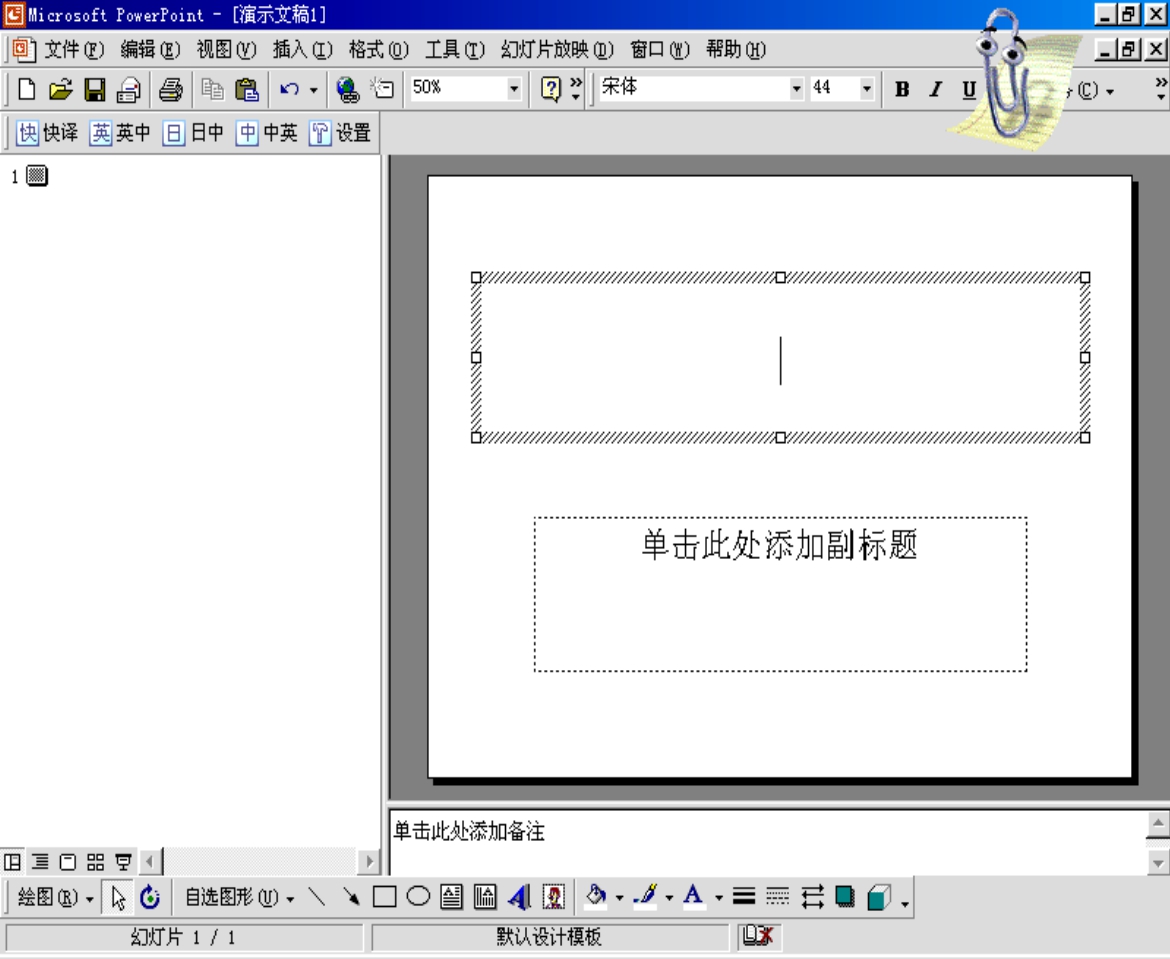Insert a horizontal text box

pyautogui.click(x=451, y=896)
